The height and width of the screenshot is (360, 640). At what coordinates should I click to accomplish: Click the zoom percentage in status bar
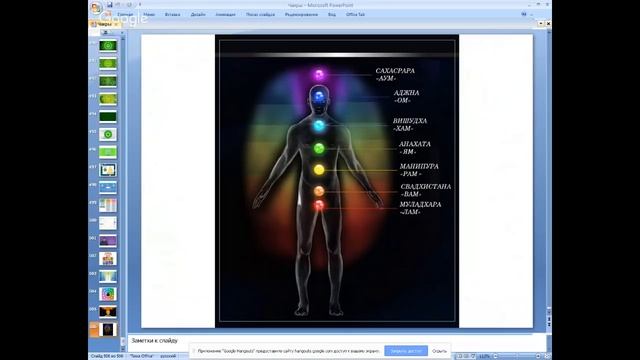tap(484, 356)
